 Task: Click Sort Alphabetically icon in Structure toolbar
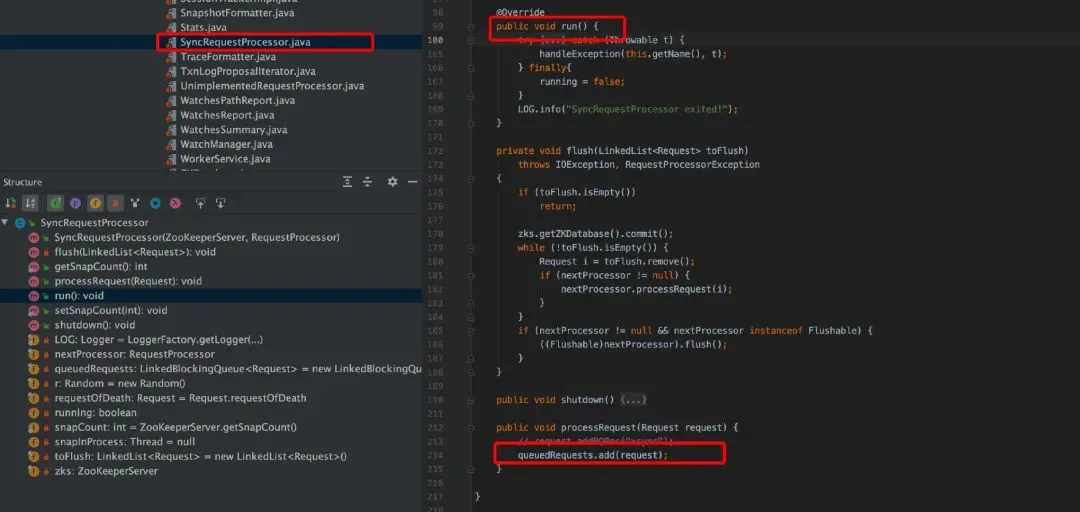pos(30,203)
